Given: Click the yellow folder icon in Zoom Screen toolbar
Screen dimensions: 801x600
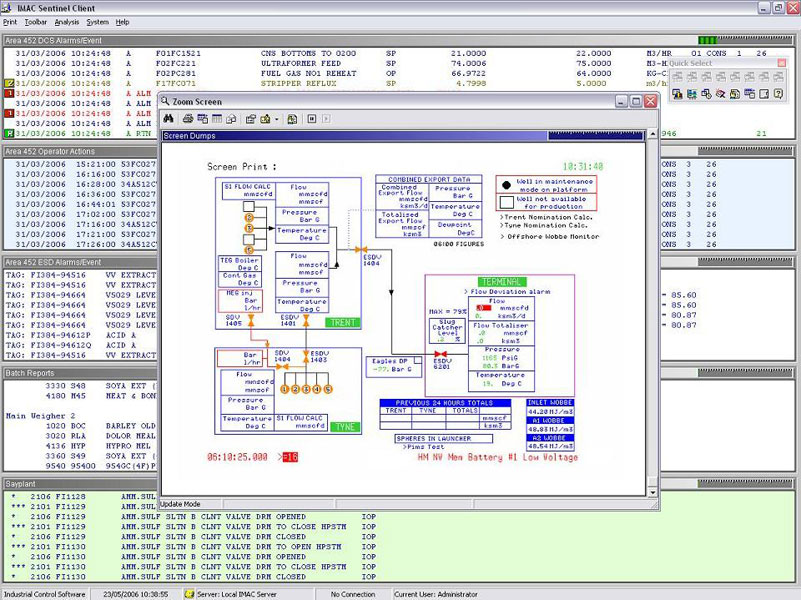Looking at the screenshot, I should pos(265,119).
